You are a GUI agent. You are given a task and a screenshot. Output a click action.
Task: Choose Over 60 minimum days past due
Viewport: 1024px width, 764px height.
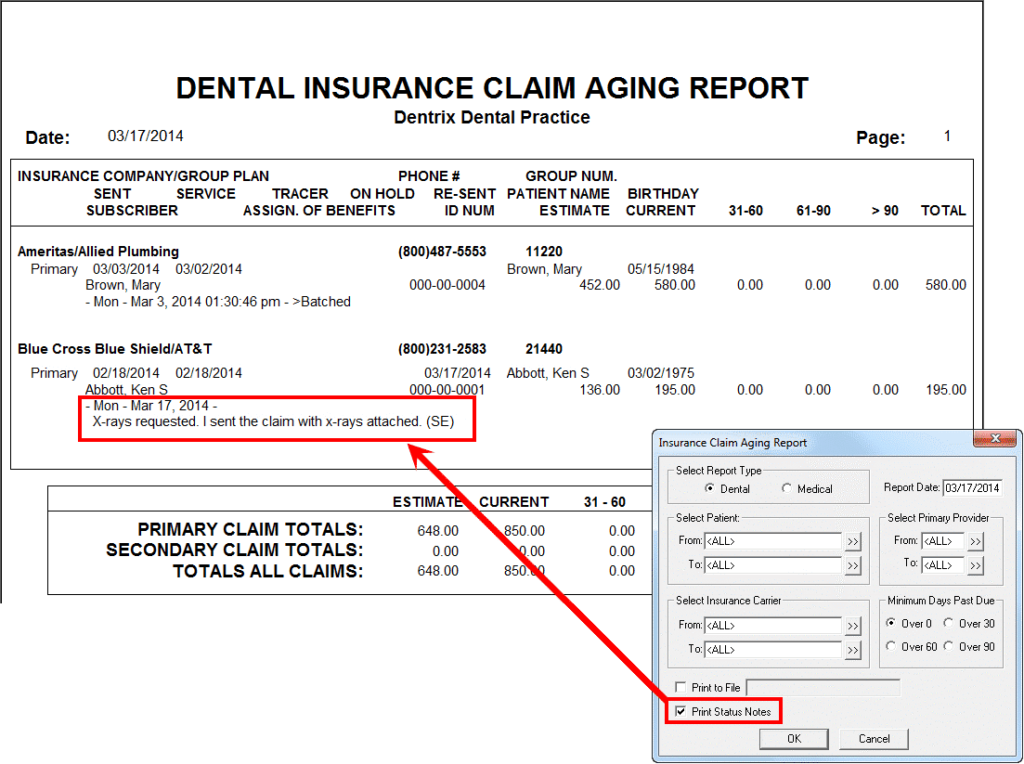tap(891, 647)
